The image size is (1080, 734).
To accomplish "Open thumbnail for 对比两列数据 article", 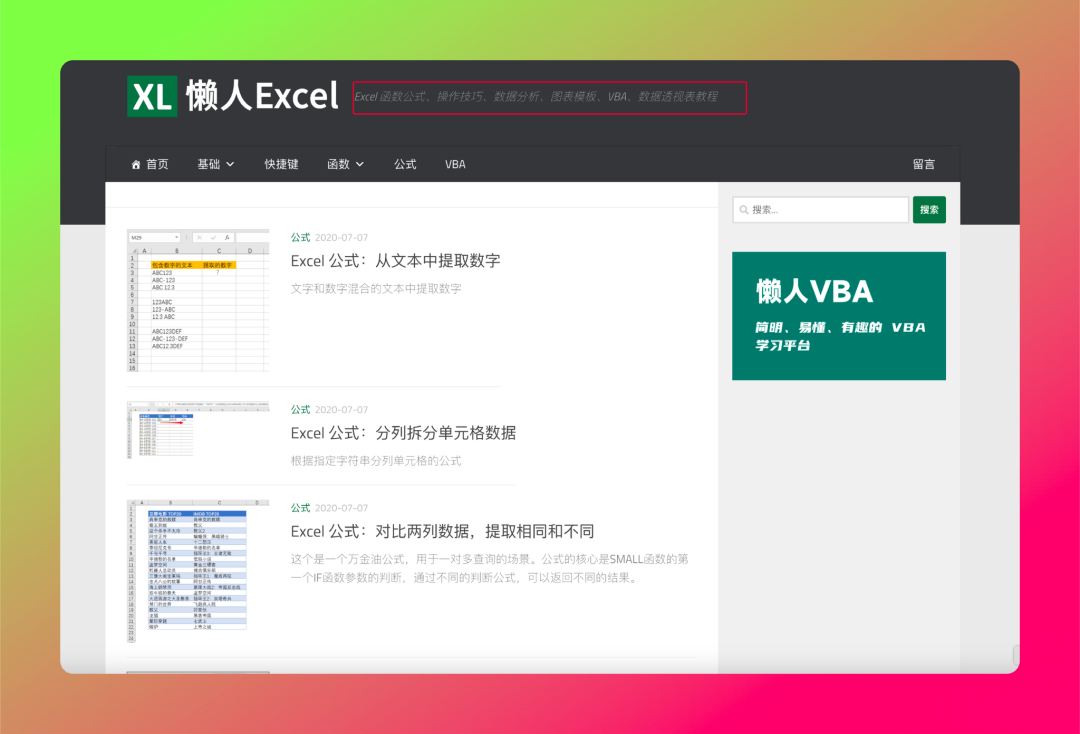I will (x=198, y=572).
